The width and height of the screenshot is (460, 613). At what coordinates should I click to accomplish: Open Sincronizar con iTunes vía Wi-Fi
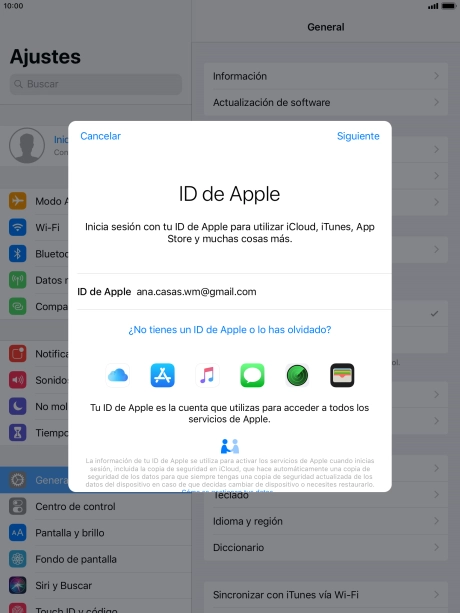coord(326,595)
